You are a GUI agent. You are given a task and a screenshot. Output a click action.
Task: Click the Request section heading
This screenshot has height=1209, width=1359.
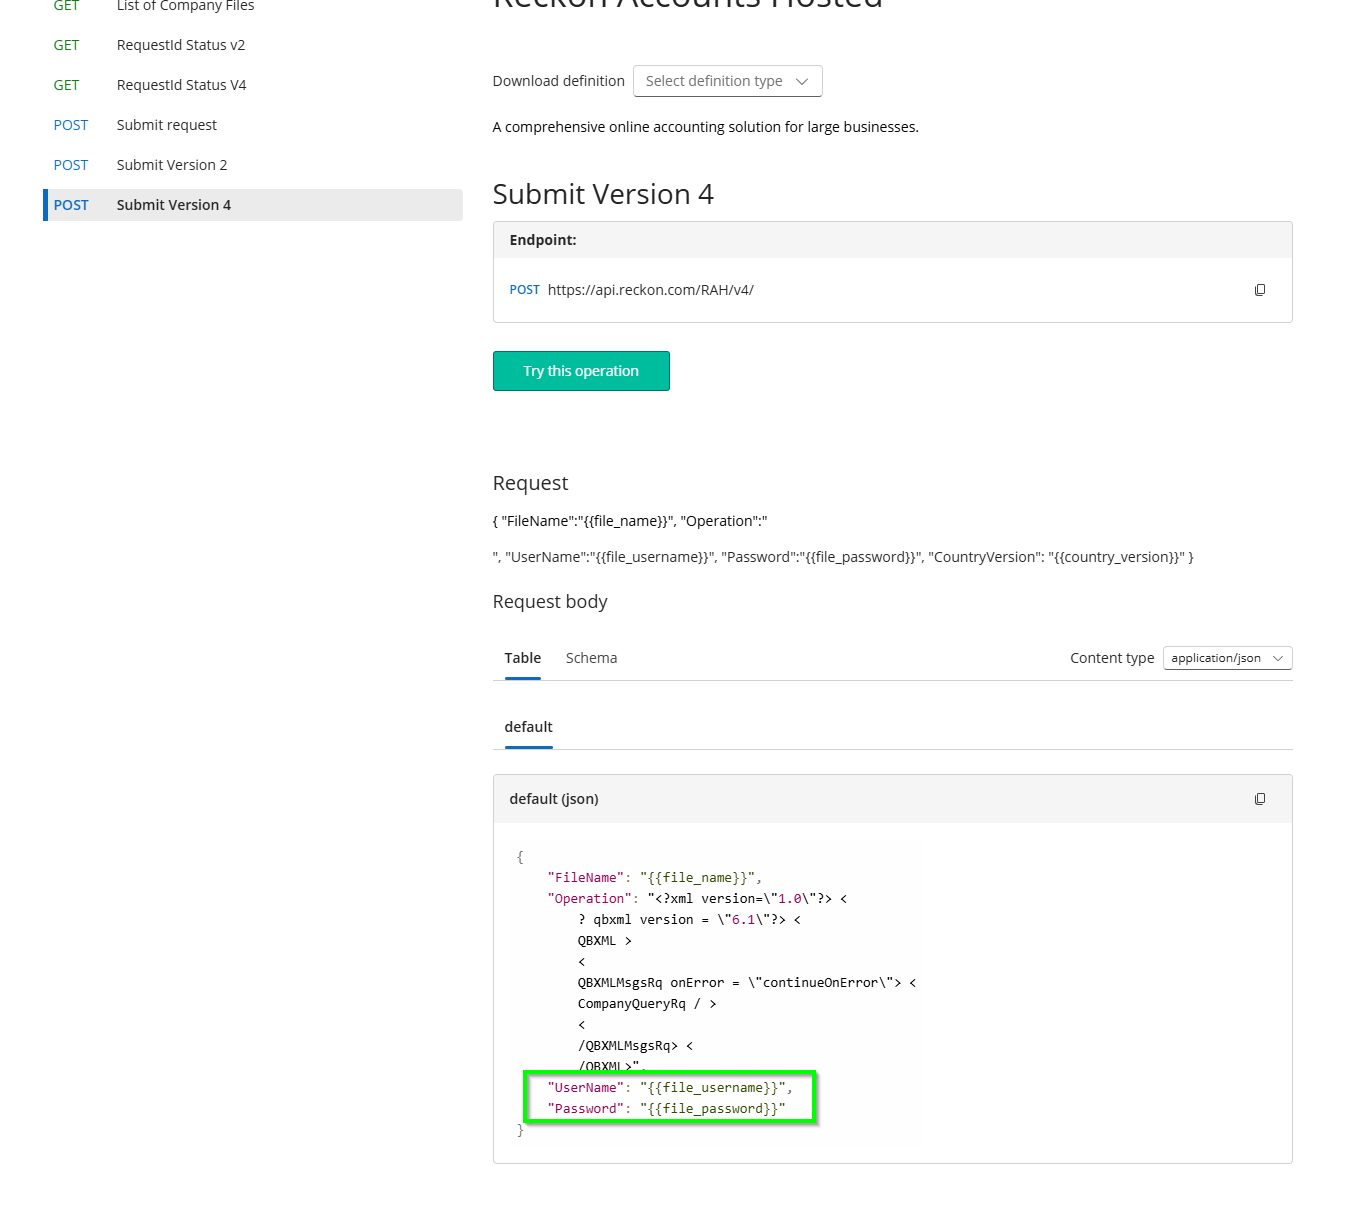[530, 483]
